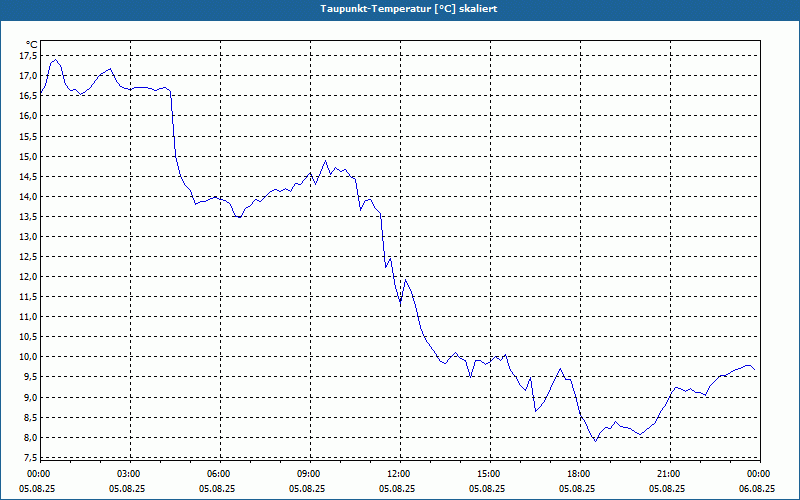The width and height of the screenshot is (800, 500).
Task: Click the 9,5 y-axis label
Action: [x=30, y=377]
